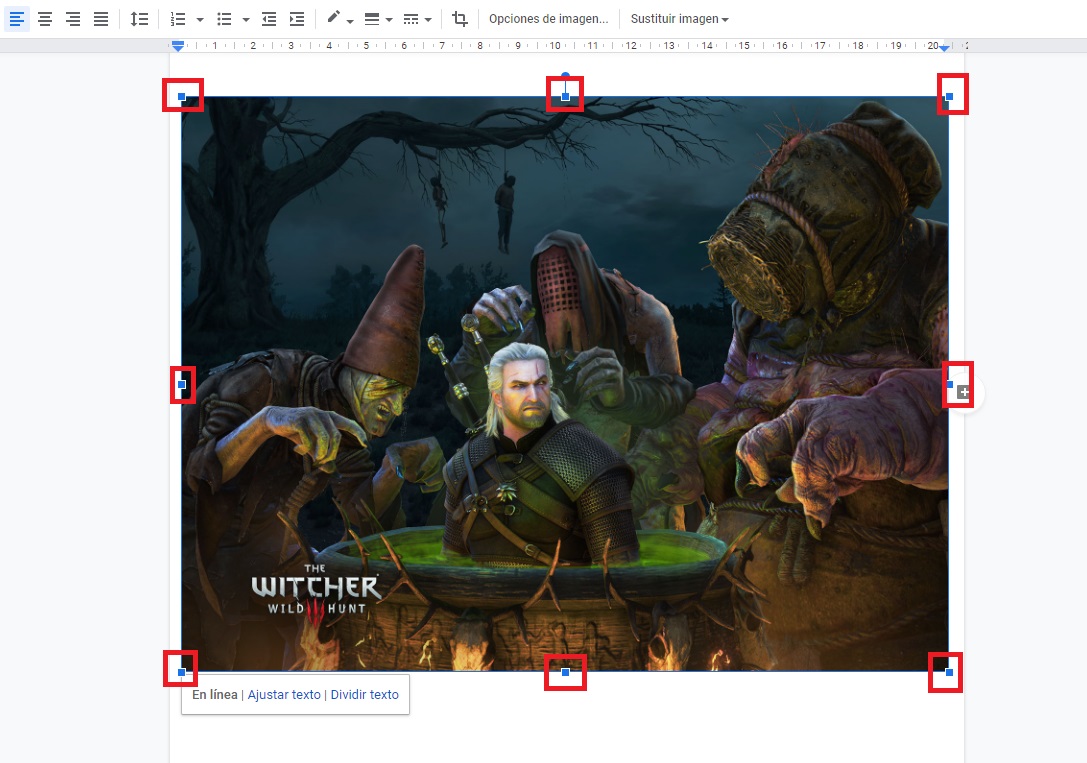
Task: Expand numbered list style dropdown arrow
Action: tap(200, 19)
